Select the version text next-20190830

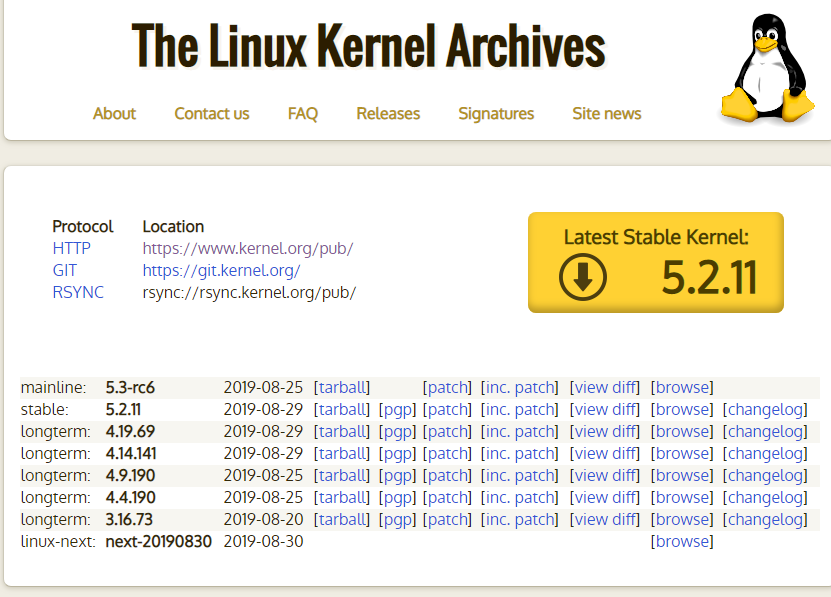click(x=158, y=542)
